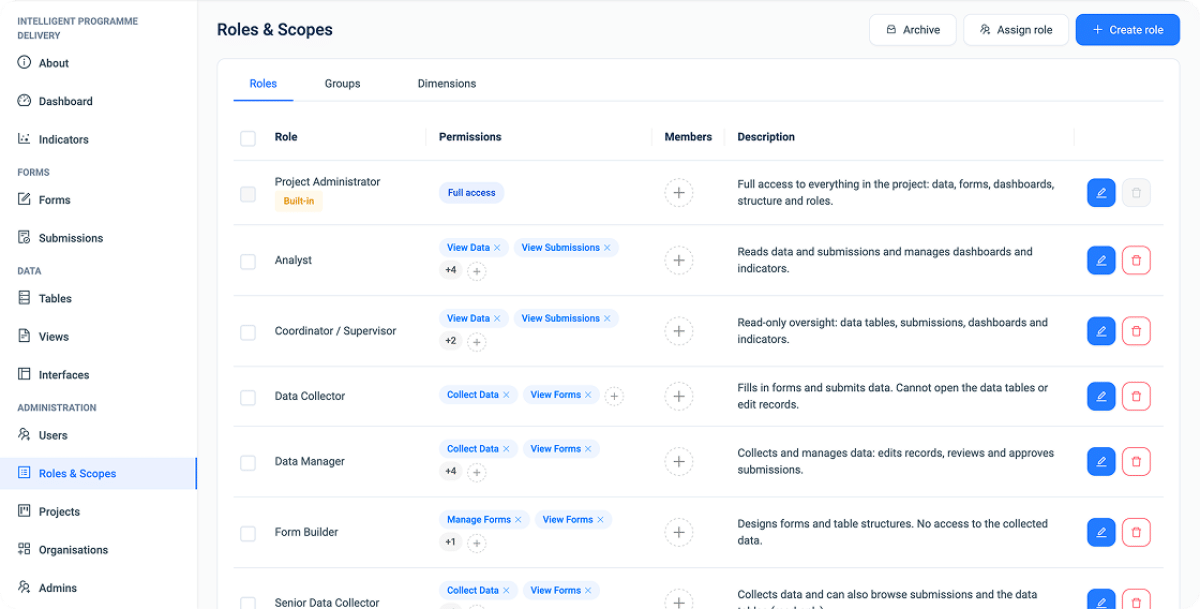The height and width of the screenshot is (609, 1200).
Task: Edit the Coordinator / Supervisor role
Action: pos(1101,331)
